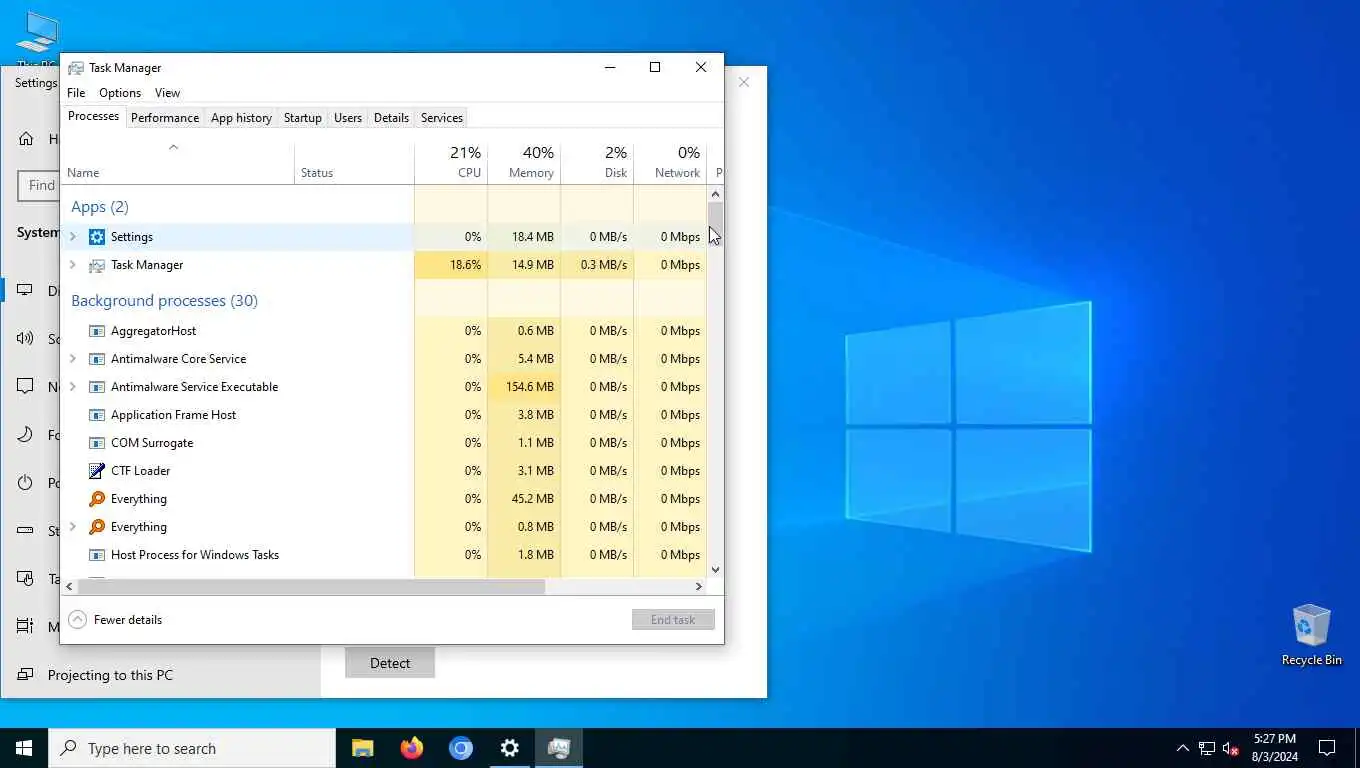
Task: Click the Task Manager process row icon
Action: (97, 265)
